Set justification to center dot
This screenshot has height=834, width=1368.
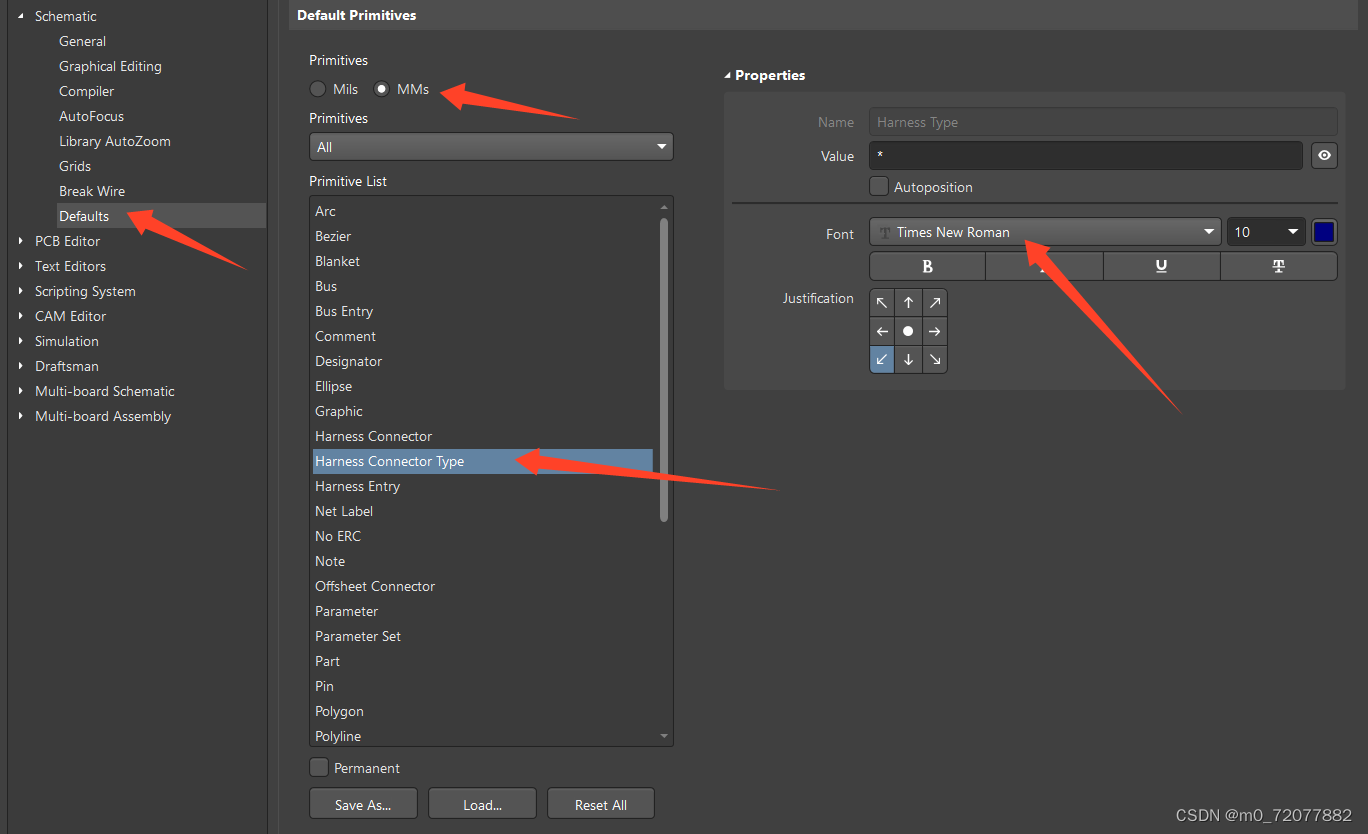908,331
